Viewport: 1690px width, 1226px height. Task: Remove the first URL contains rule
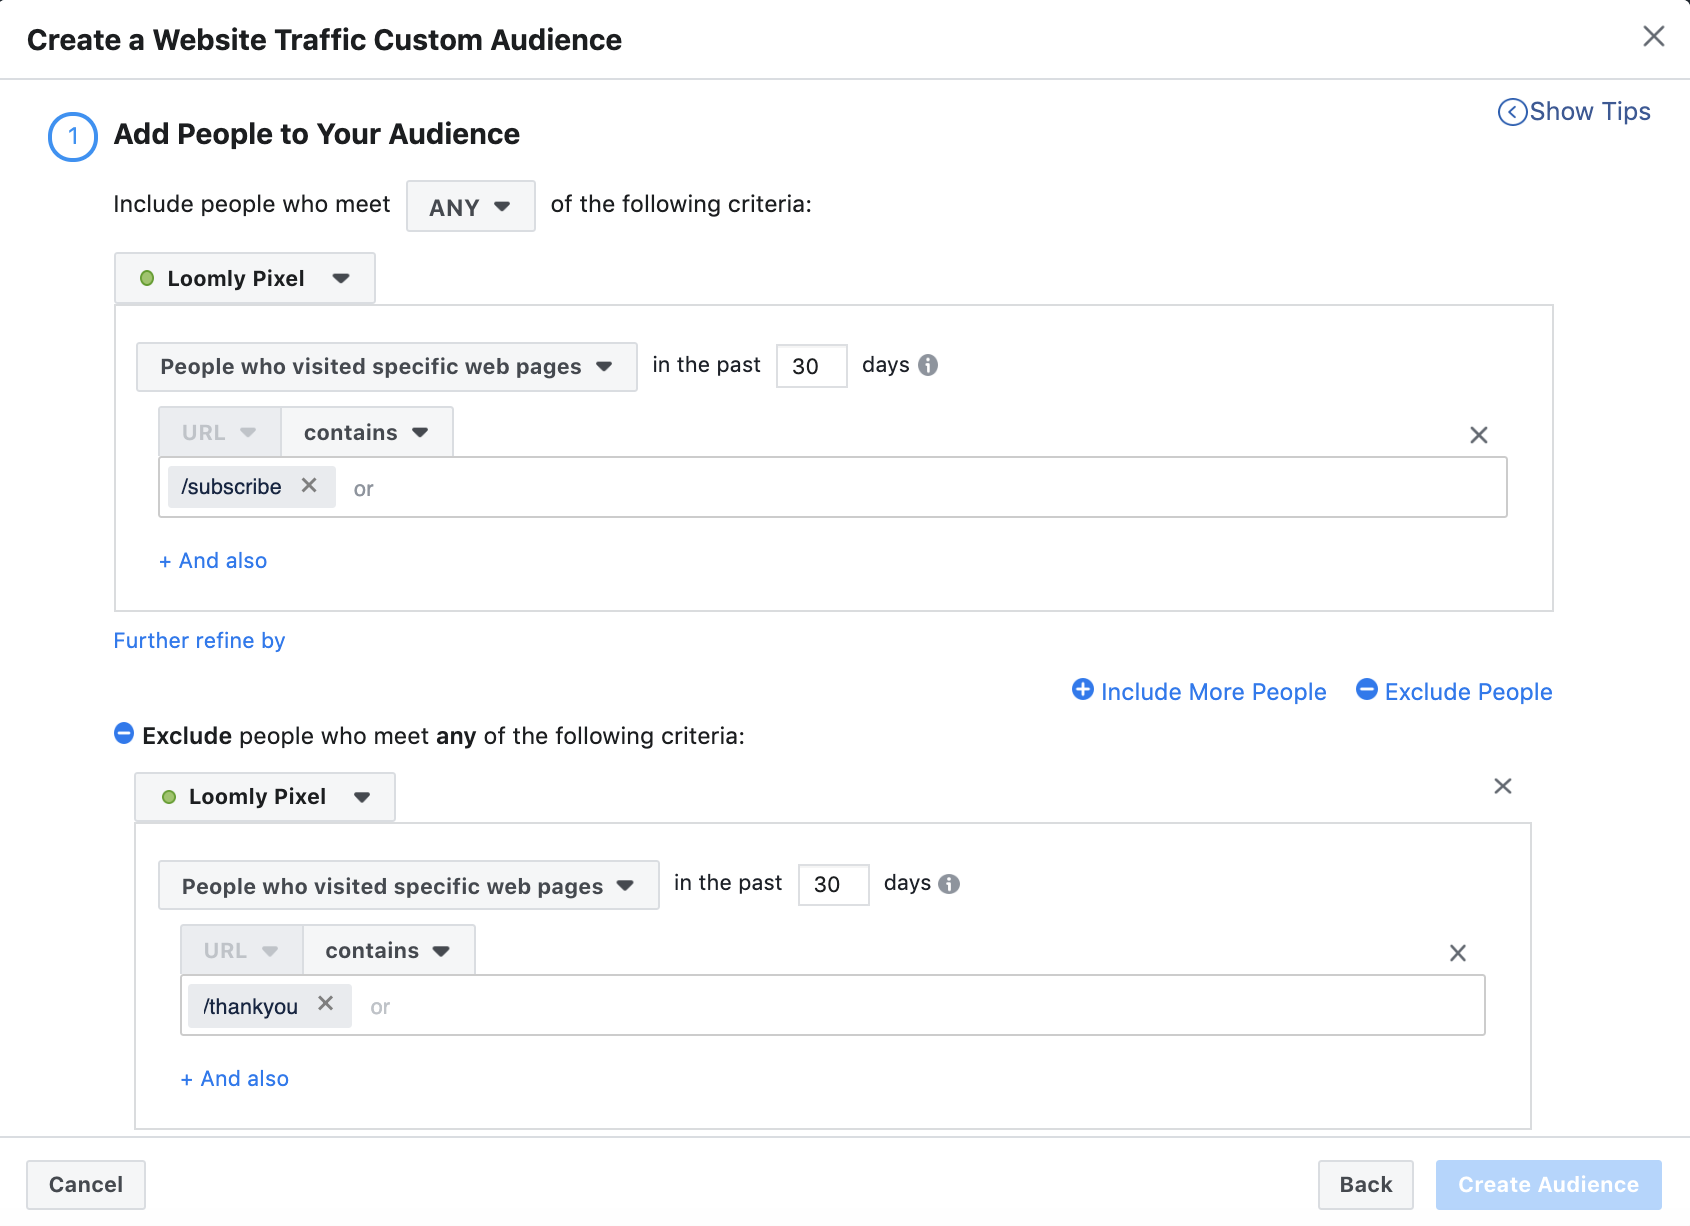point(1478,435)
